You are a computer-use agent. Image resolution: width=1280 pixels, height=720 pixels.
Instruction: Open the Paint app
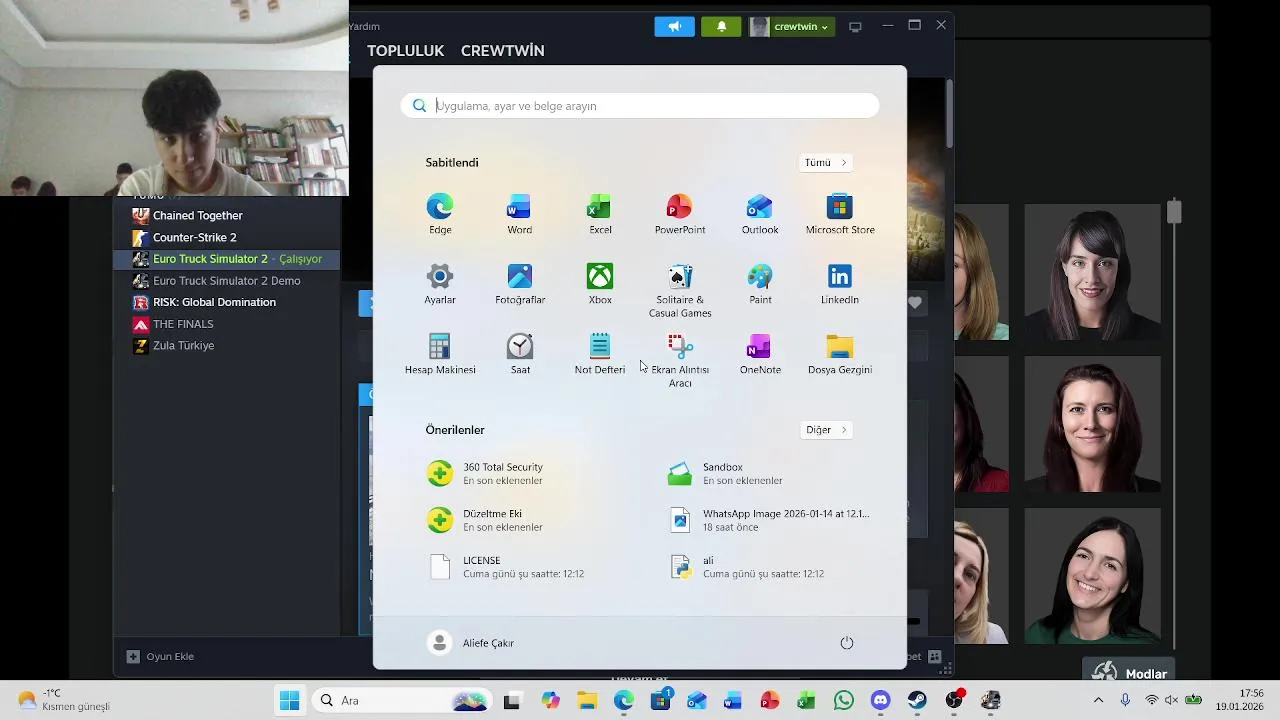click(760, 285)
